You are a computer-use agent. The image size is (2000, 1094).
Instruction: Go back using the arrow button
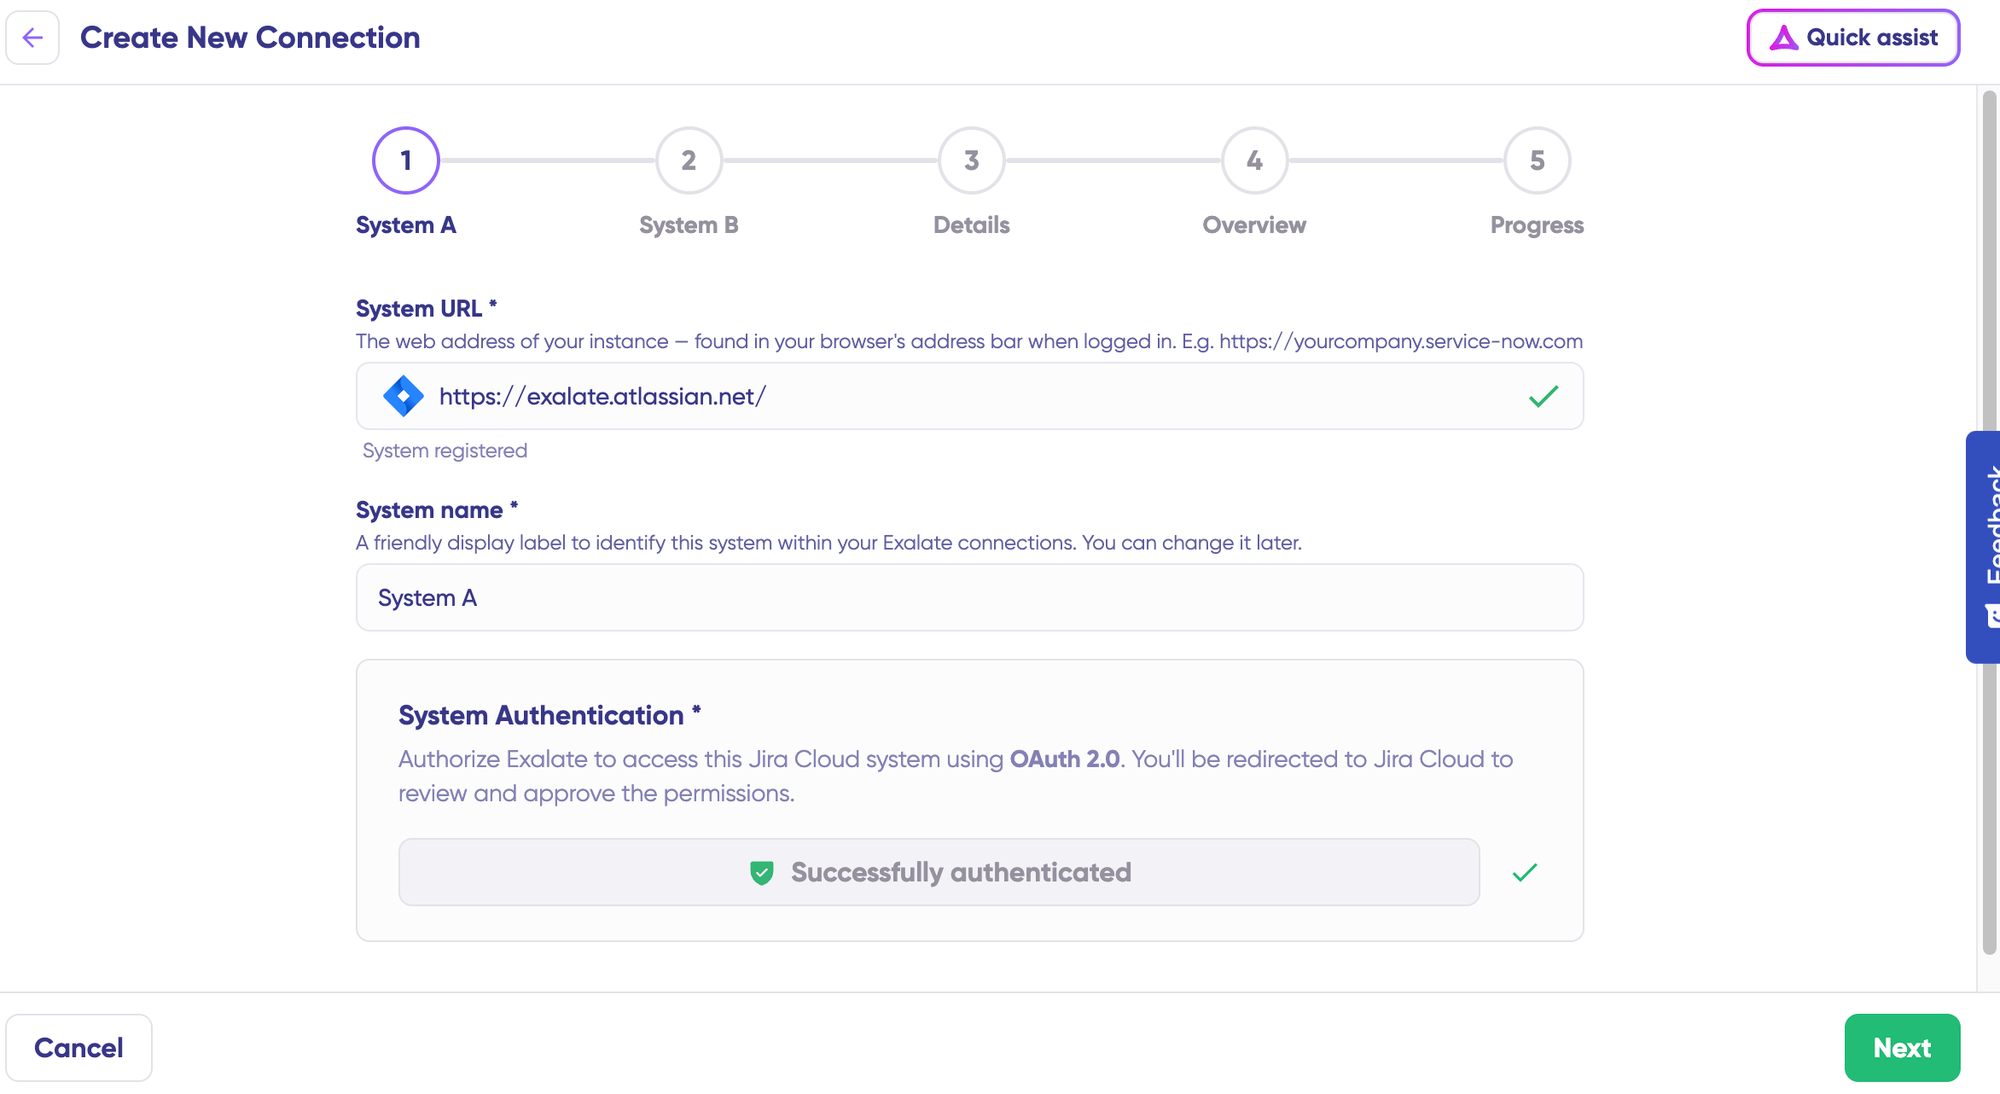32,38
